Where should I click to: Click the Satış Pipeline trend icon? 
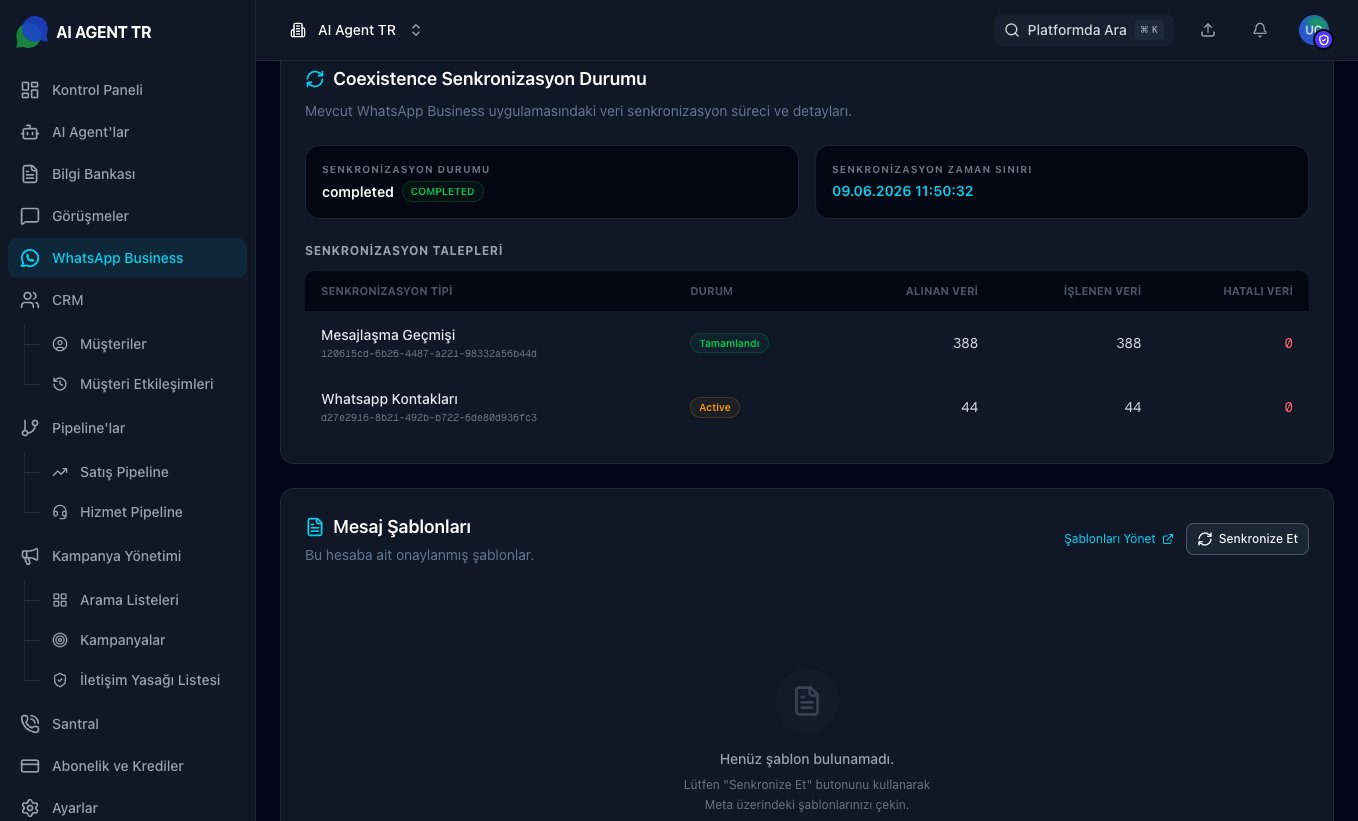60,472
